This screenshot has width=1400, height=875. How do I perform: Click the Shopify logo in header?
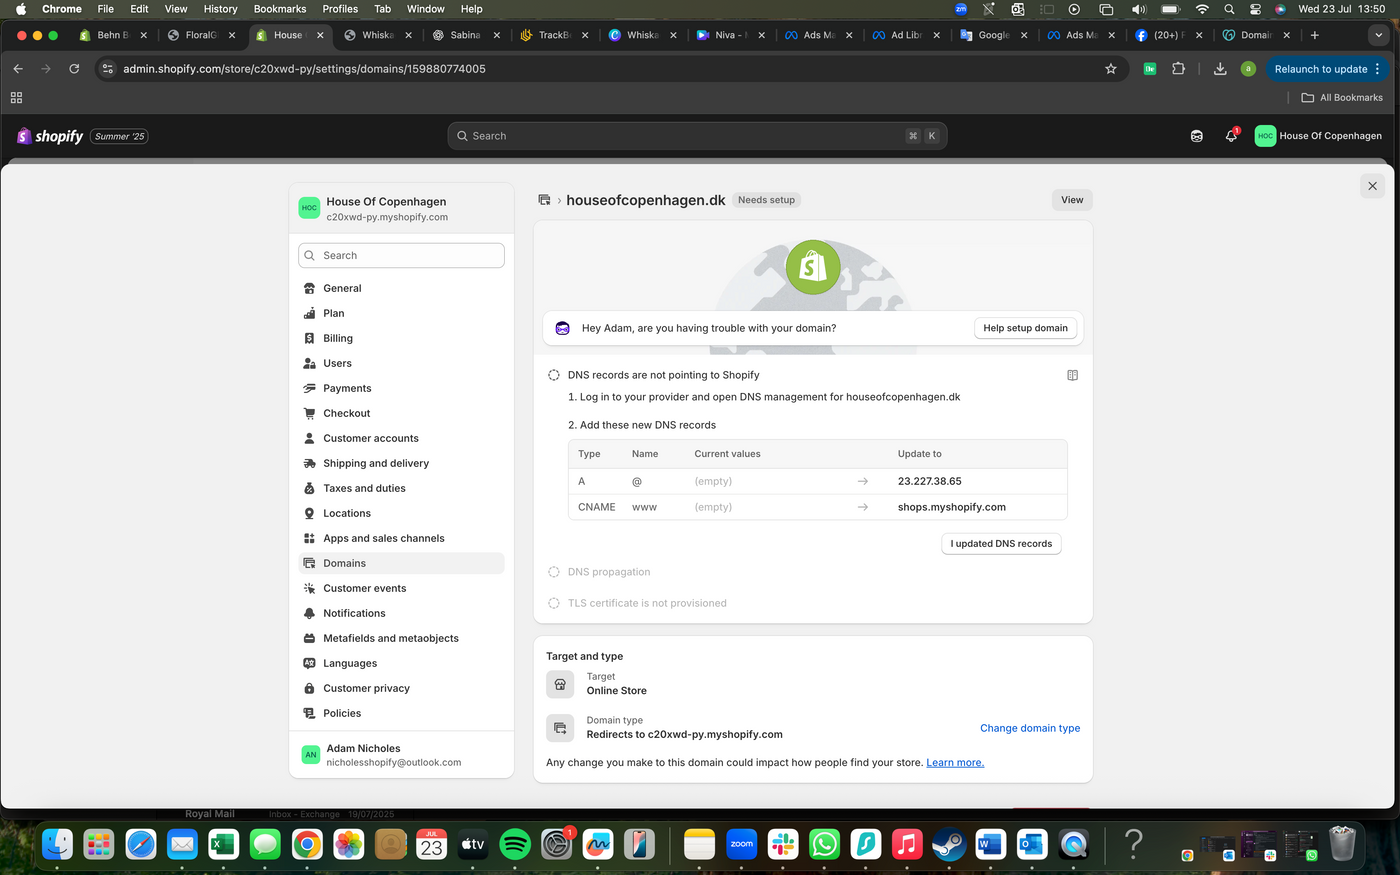[x=50, y=136]
